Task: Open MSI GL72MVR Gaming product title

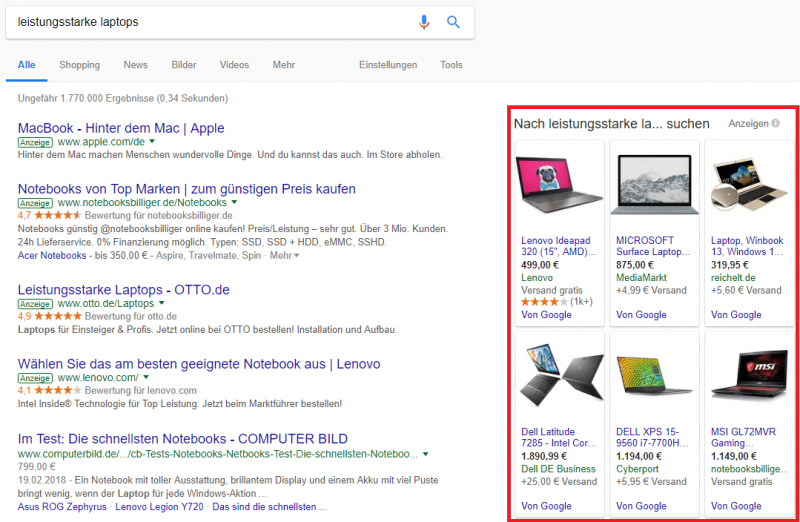Action: pos(743,437)
